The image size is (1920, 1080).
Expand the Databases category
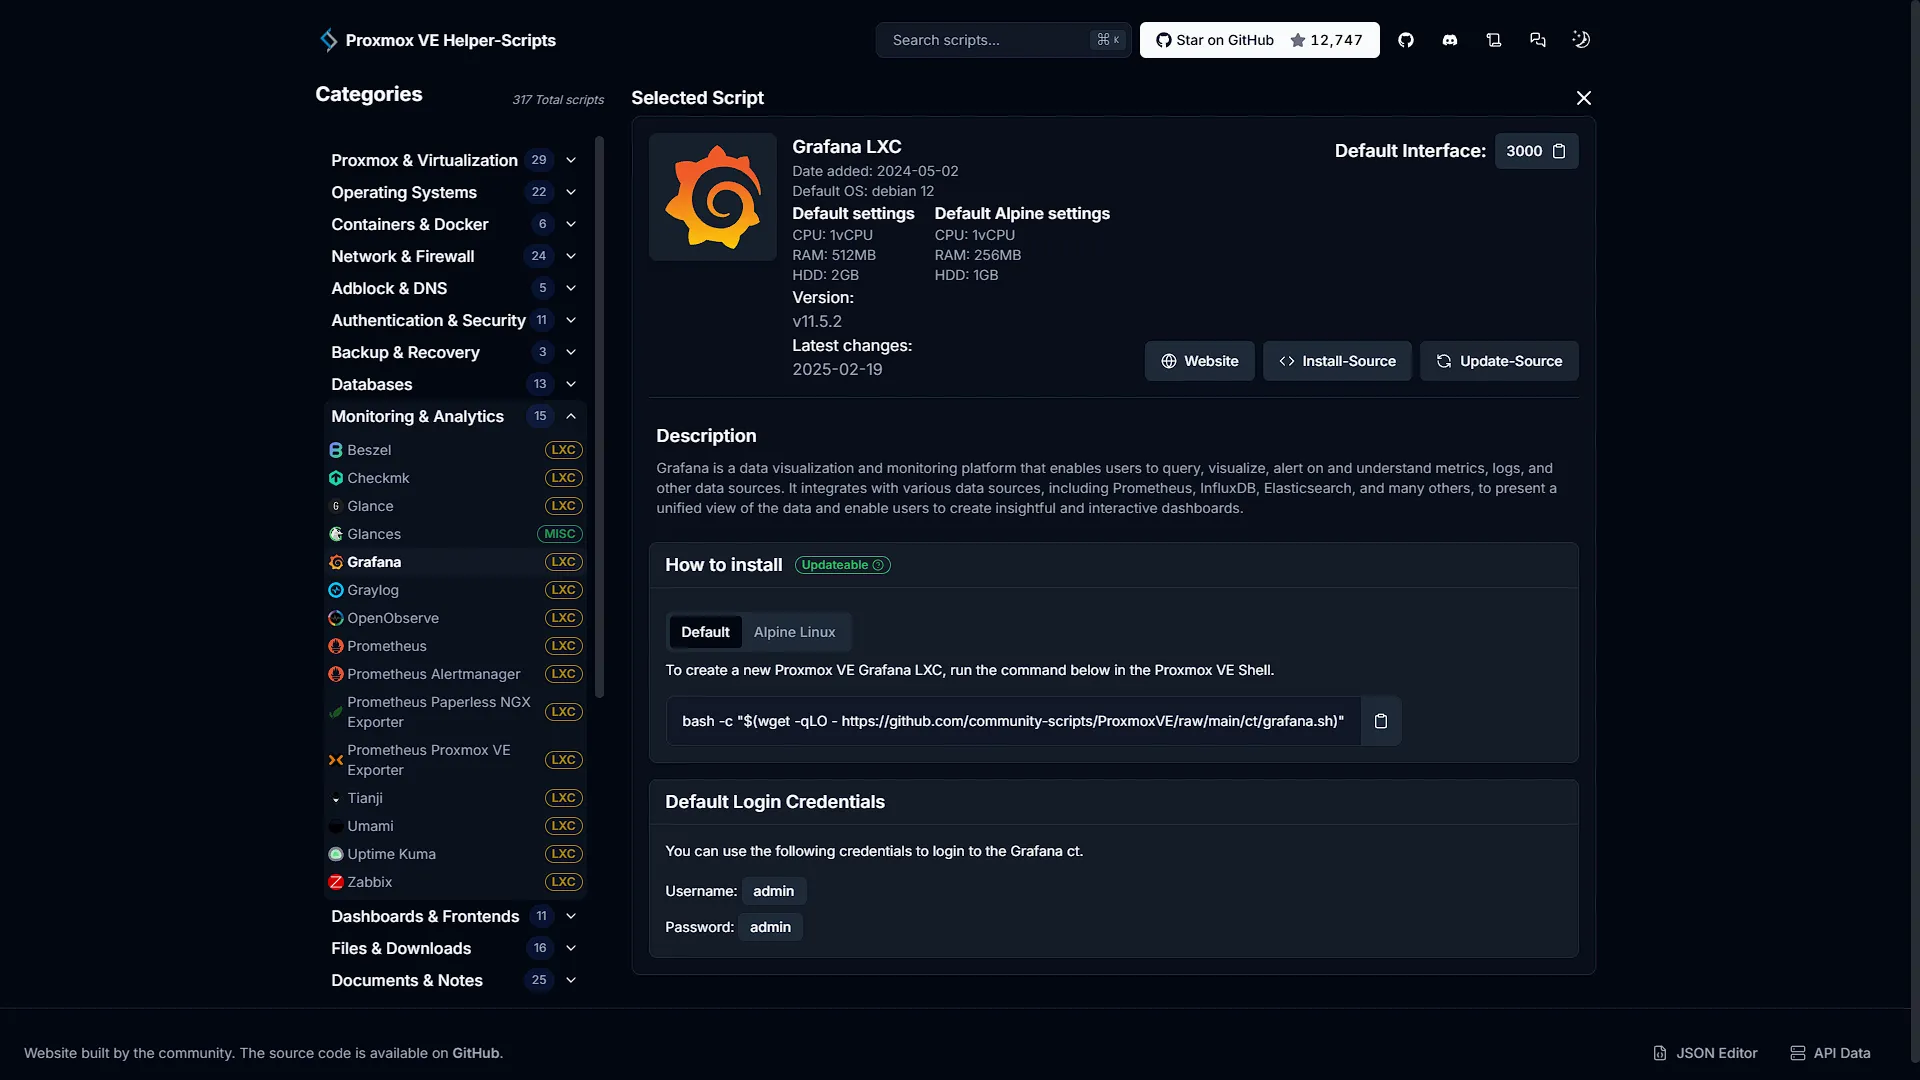click(x=455, y=384)
